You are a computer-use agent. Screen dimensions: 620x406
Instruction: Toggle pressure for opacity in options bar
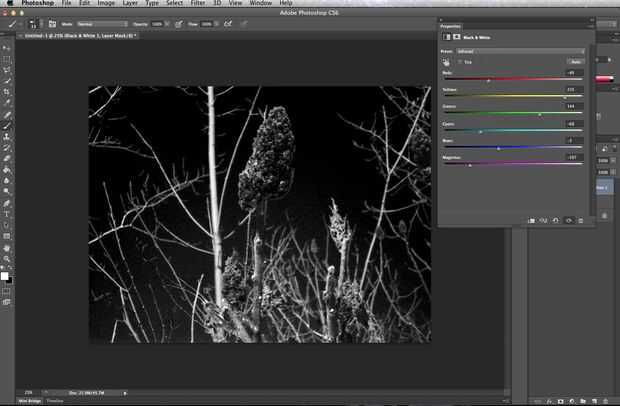pos(179,24)
